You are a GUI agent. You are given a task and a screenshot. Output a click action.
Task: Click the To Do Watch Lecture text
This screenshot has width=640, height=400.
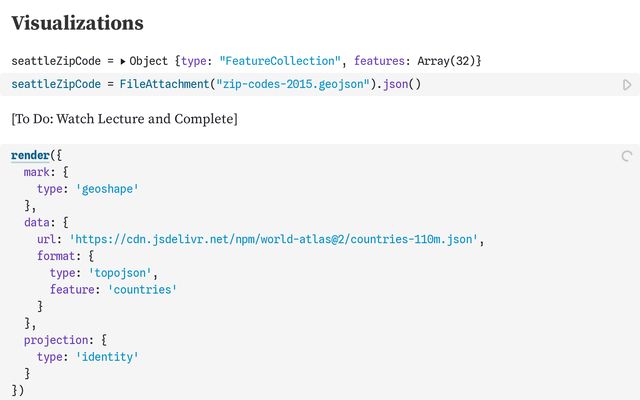pos(124,119)
